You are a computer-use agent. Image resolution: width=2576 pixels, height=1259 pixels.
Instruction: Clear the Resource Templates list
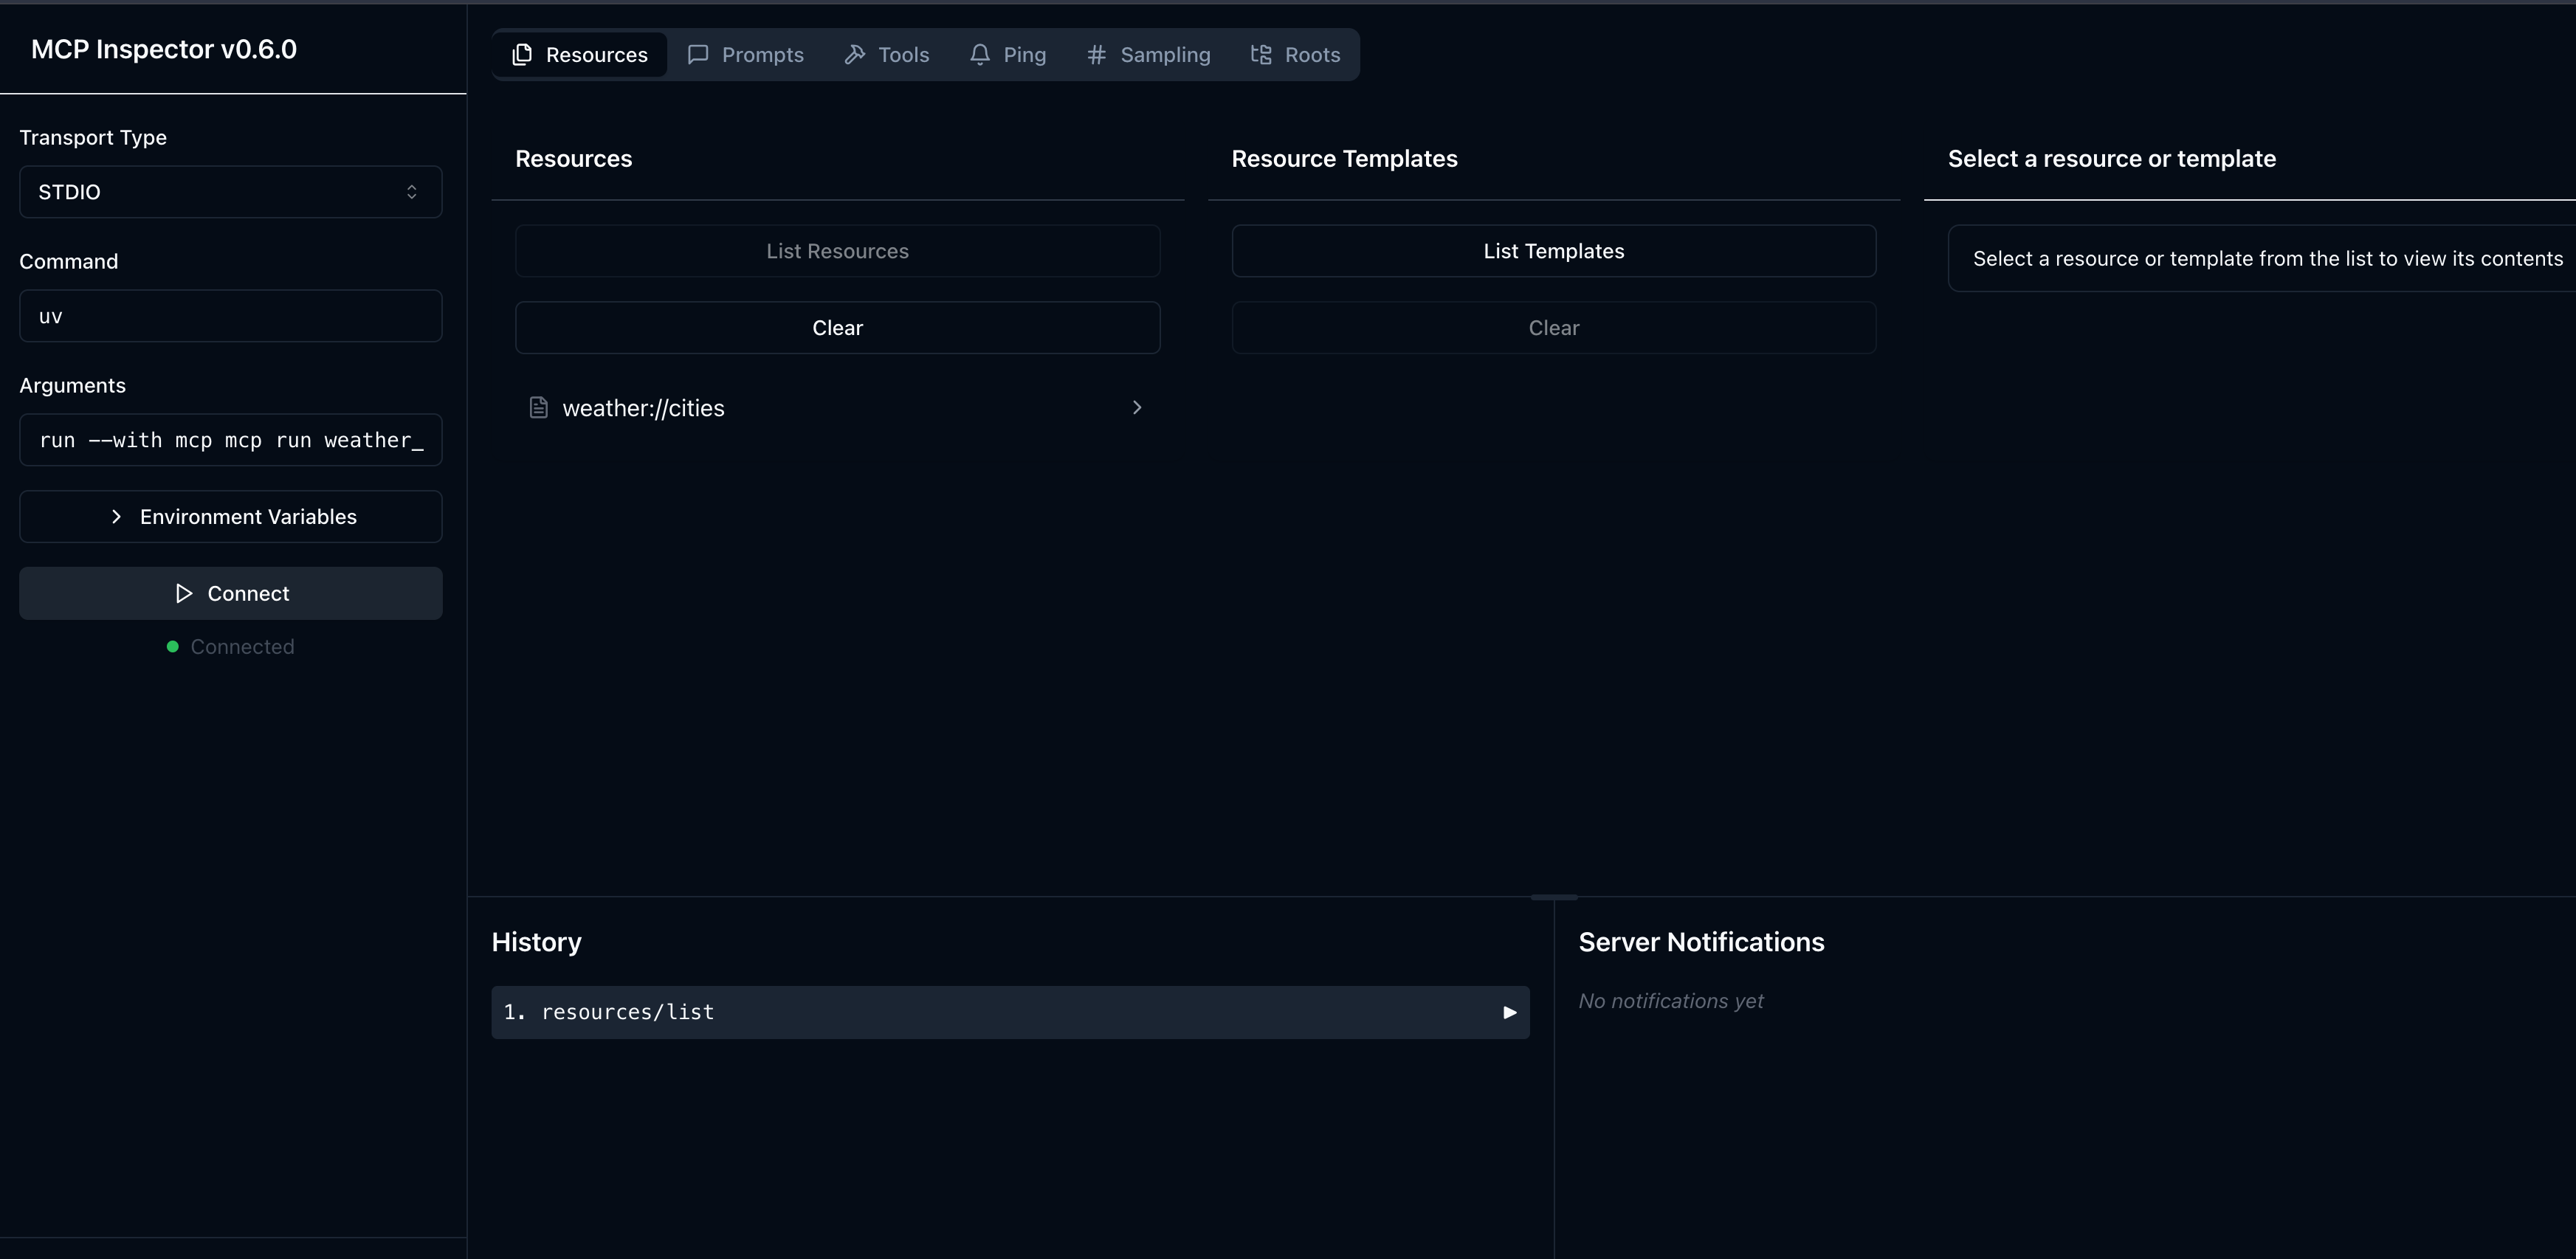[1554, 328]
